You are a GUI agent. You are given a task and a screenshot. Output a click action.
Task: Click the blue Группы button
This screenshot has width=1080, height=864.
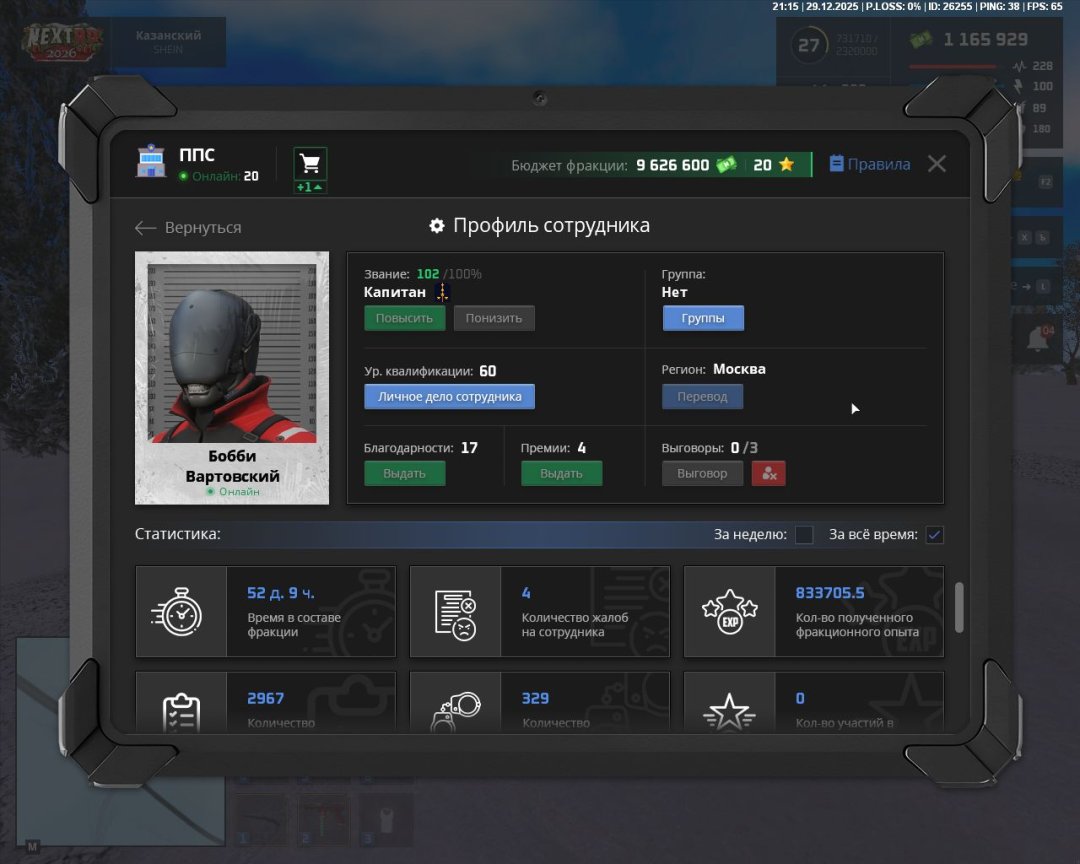[x=703, y=318]
